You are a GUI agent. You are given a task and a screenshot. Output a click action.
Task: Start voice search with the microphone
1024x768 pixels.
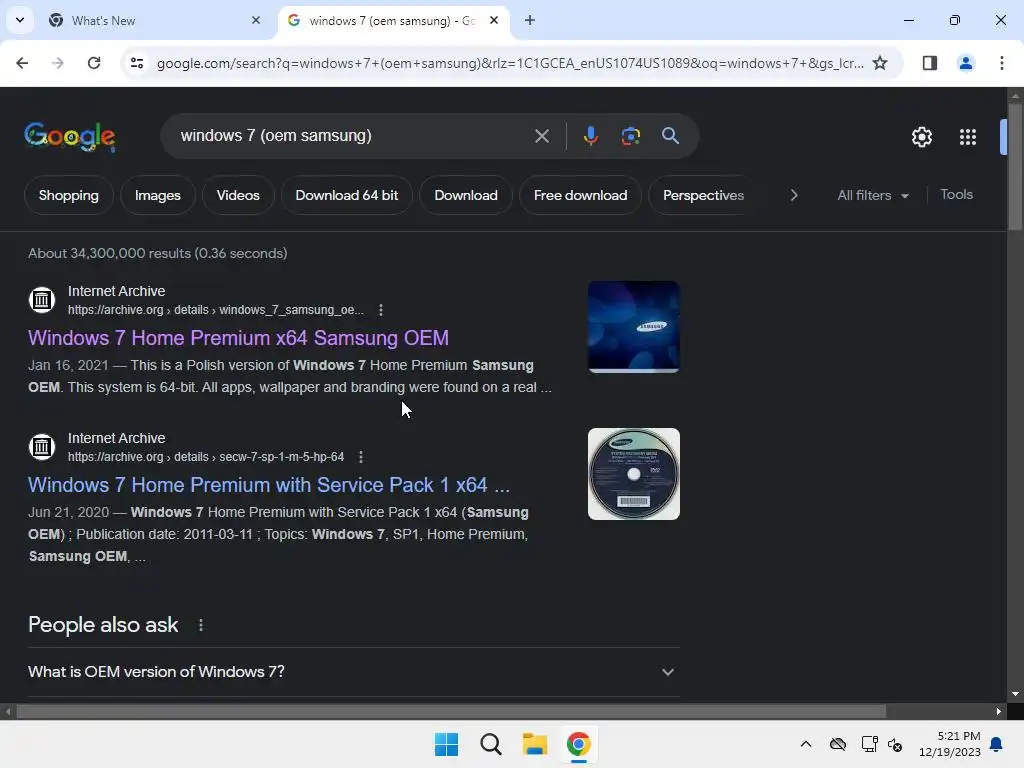pos(590,136)
